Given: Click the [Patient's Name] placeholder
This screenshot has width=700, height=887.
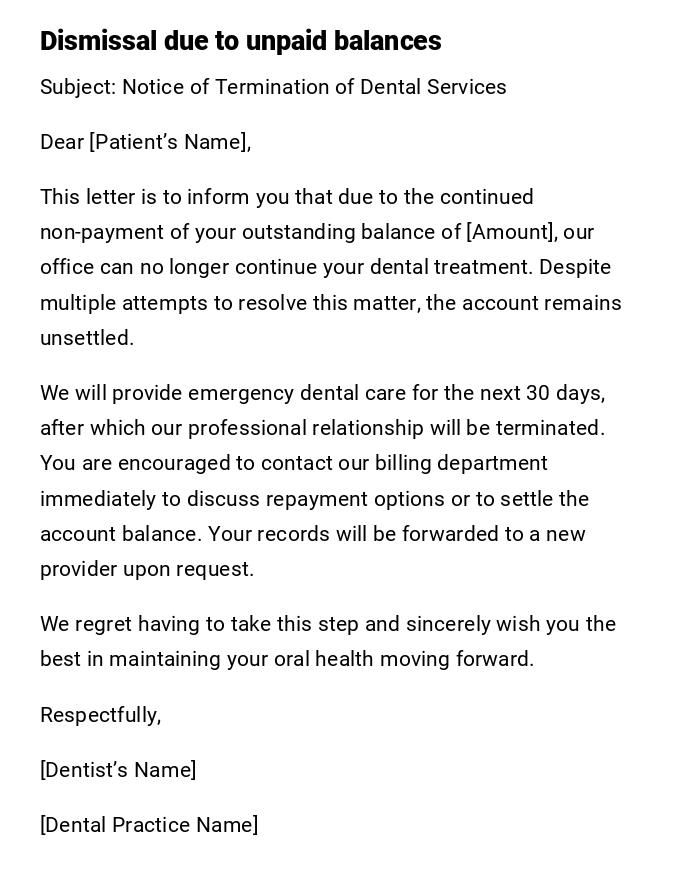Looking at the screenshot, I should 168,142.
